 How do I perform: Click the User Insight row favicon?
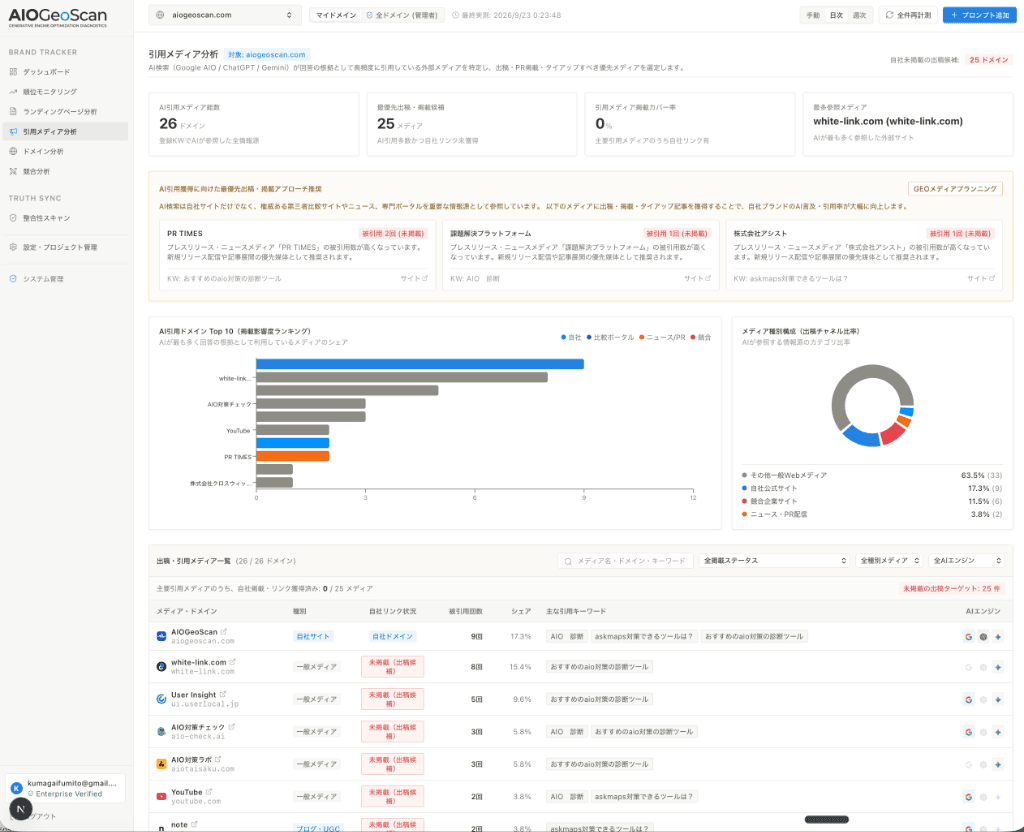pyautogui.click(x=161, y=699)
